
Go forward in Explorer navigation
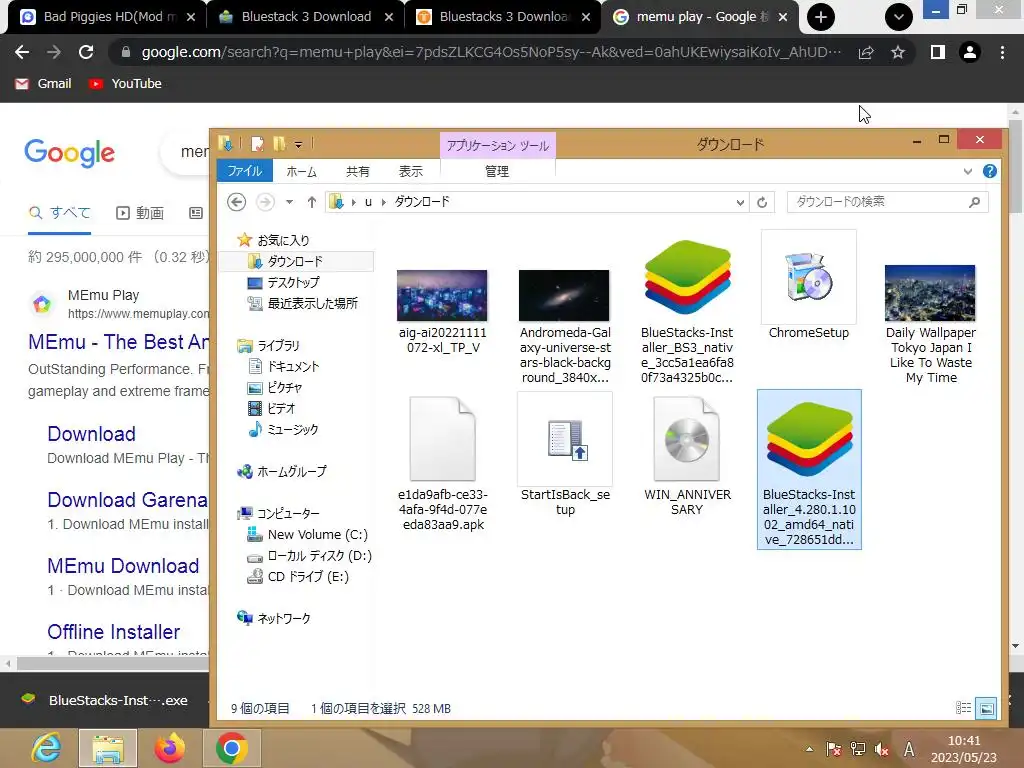click(265, 202)
